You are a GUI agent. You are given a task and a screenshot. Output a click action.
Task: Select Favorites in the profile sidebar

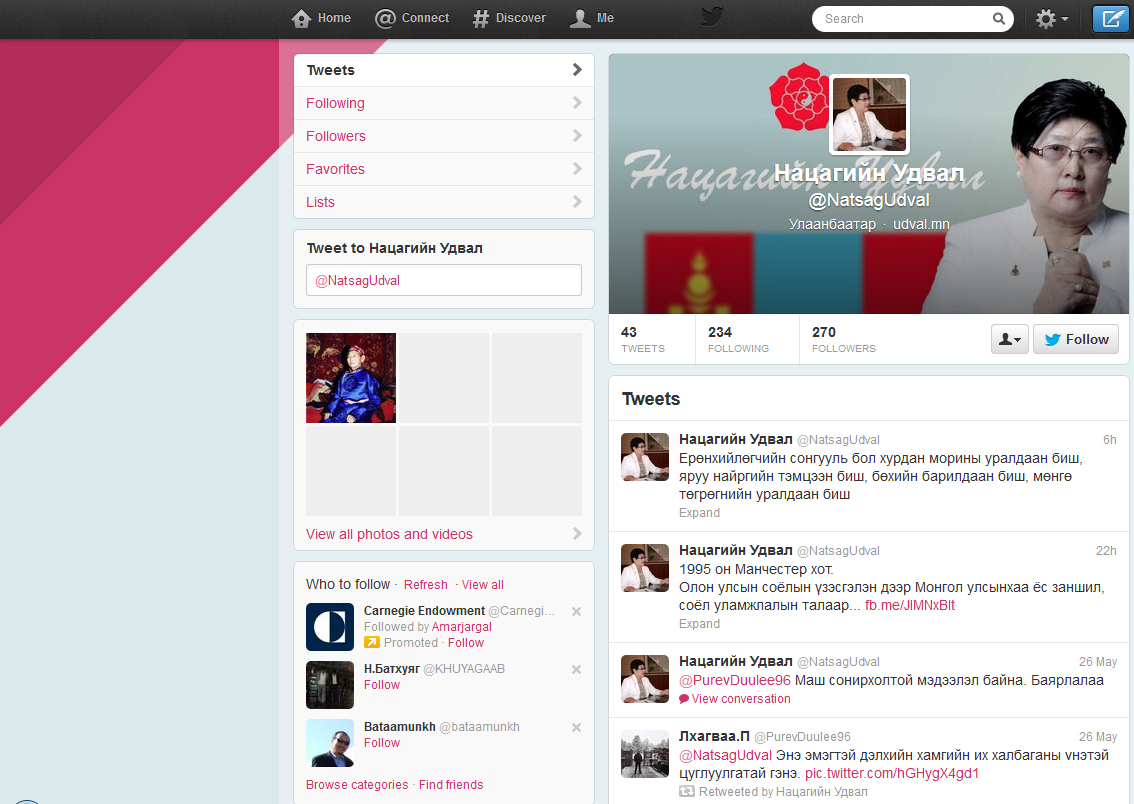point(335,169)
